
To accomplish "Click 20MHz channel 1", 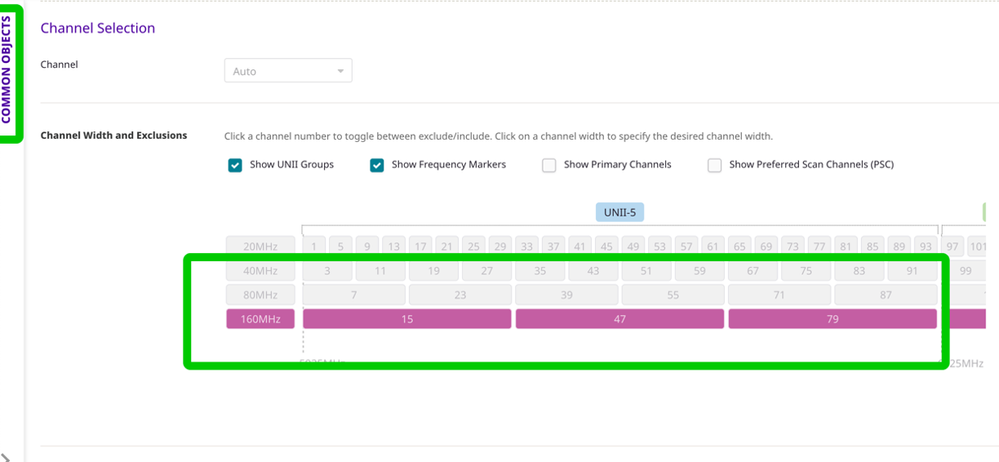I will pos(314,246).
